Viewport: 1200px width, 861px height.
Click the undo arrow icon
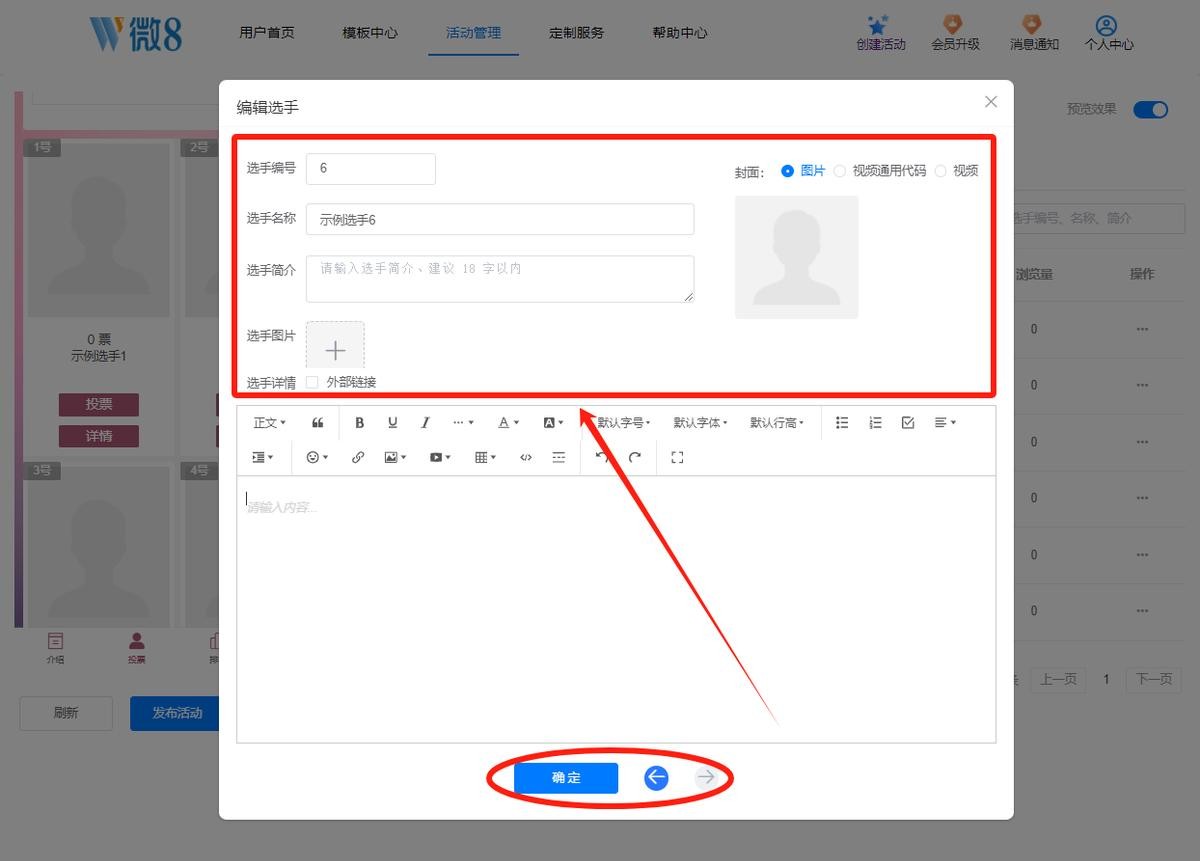(601, 457)
